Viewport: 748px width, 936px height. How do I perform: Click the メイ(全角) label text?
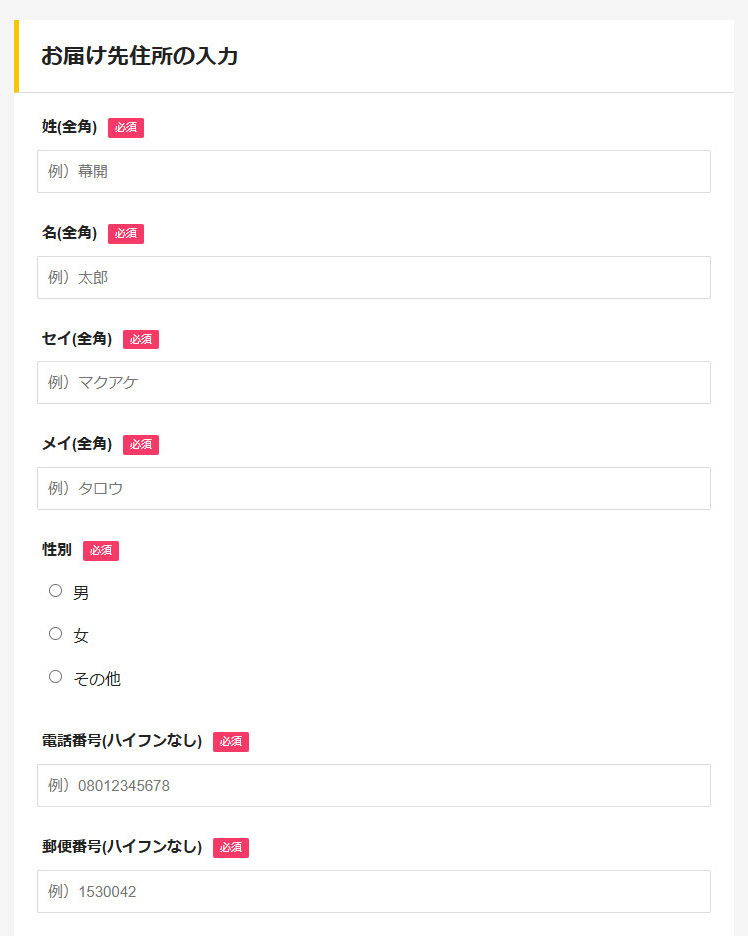(x=77, y=444)
